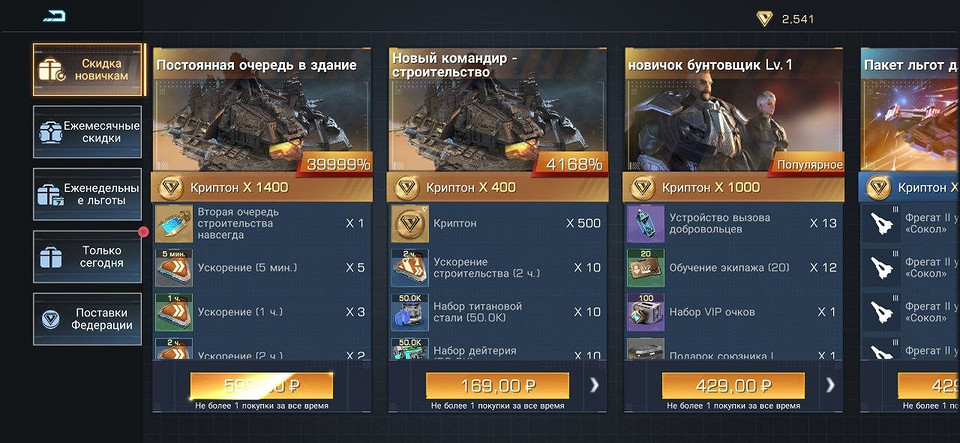
Task: Click the VIP points pack icon
Action: tap(646, 312)
